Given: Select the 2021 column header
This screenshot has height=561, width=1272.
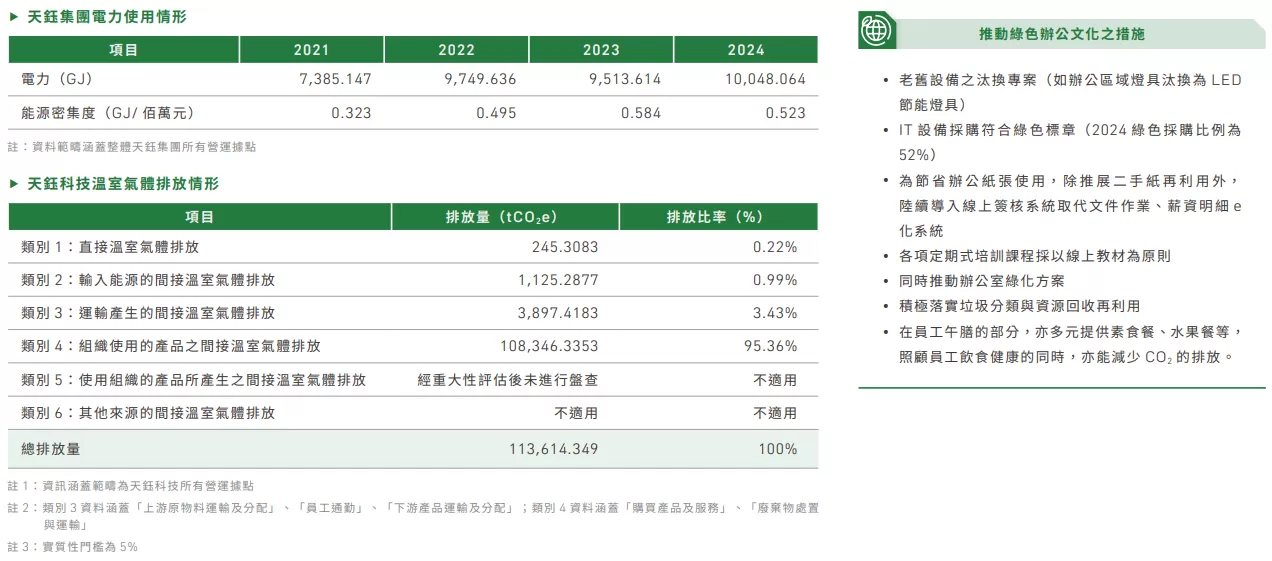Looking at the screenshot, I should [x=311, y=50].
